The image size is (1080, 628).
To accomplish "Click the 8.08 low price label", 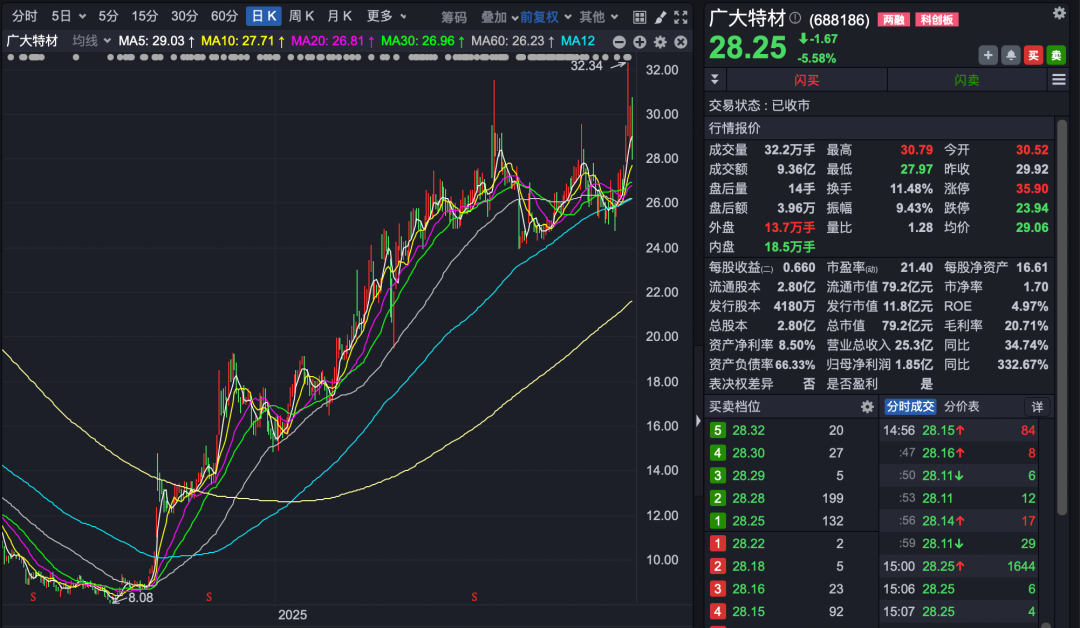I will [141, 598].
